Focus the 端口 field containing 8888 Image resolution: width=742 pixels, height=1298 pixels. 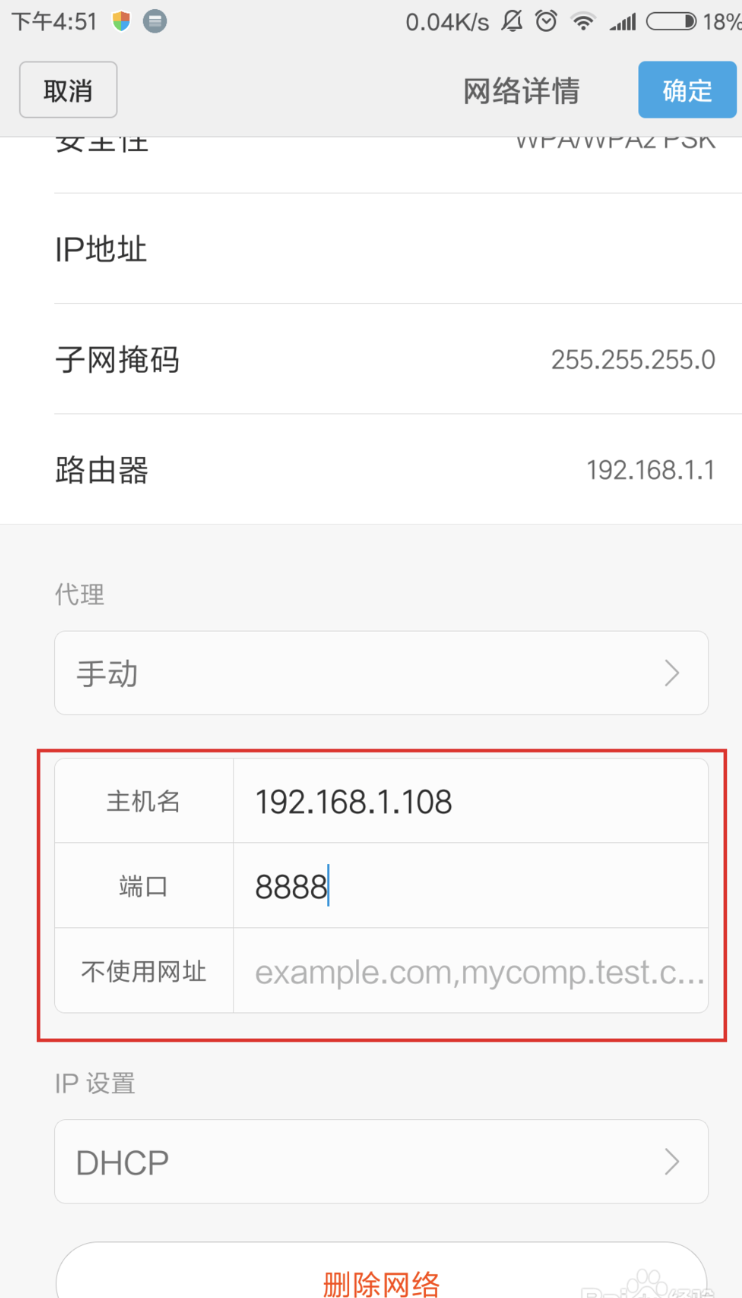tap(470, 886)
